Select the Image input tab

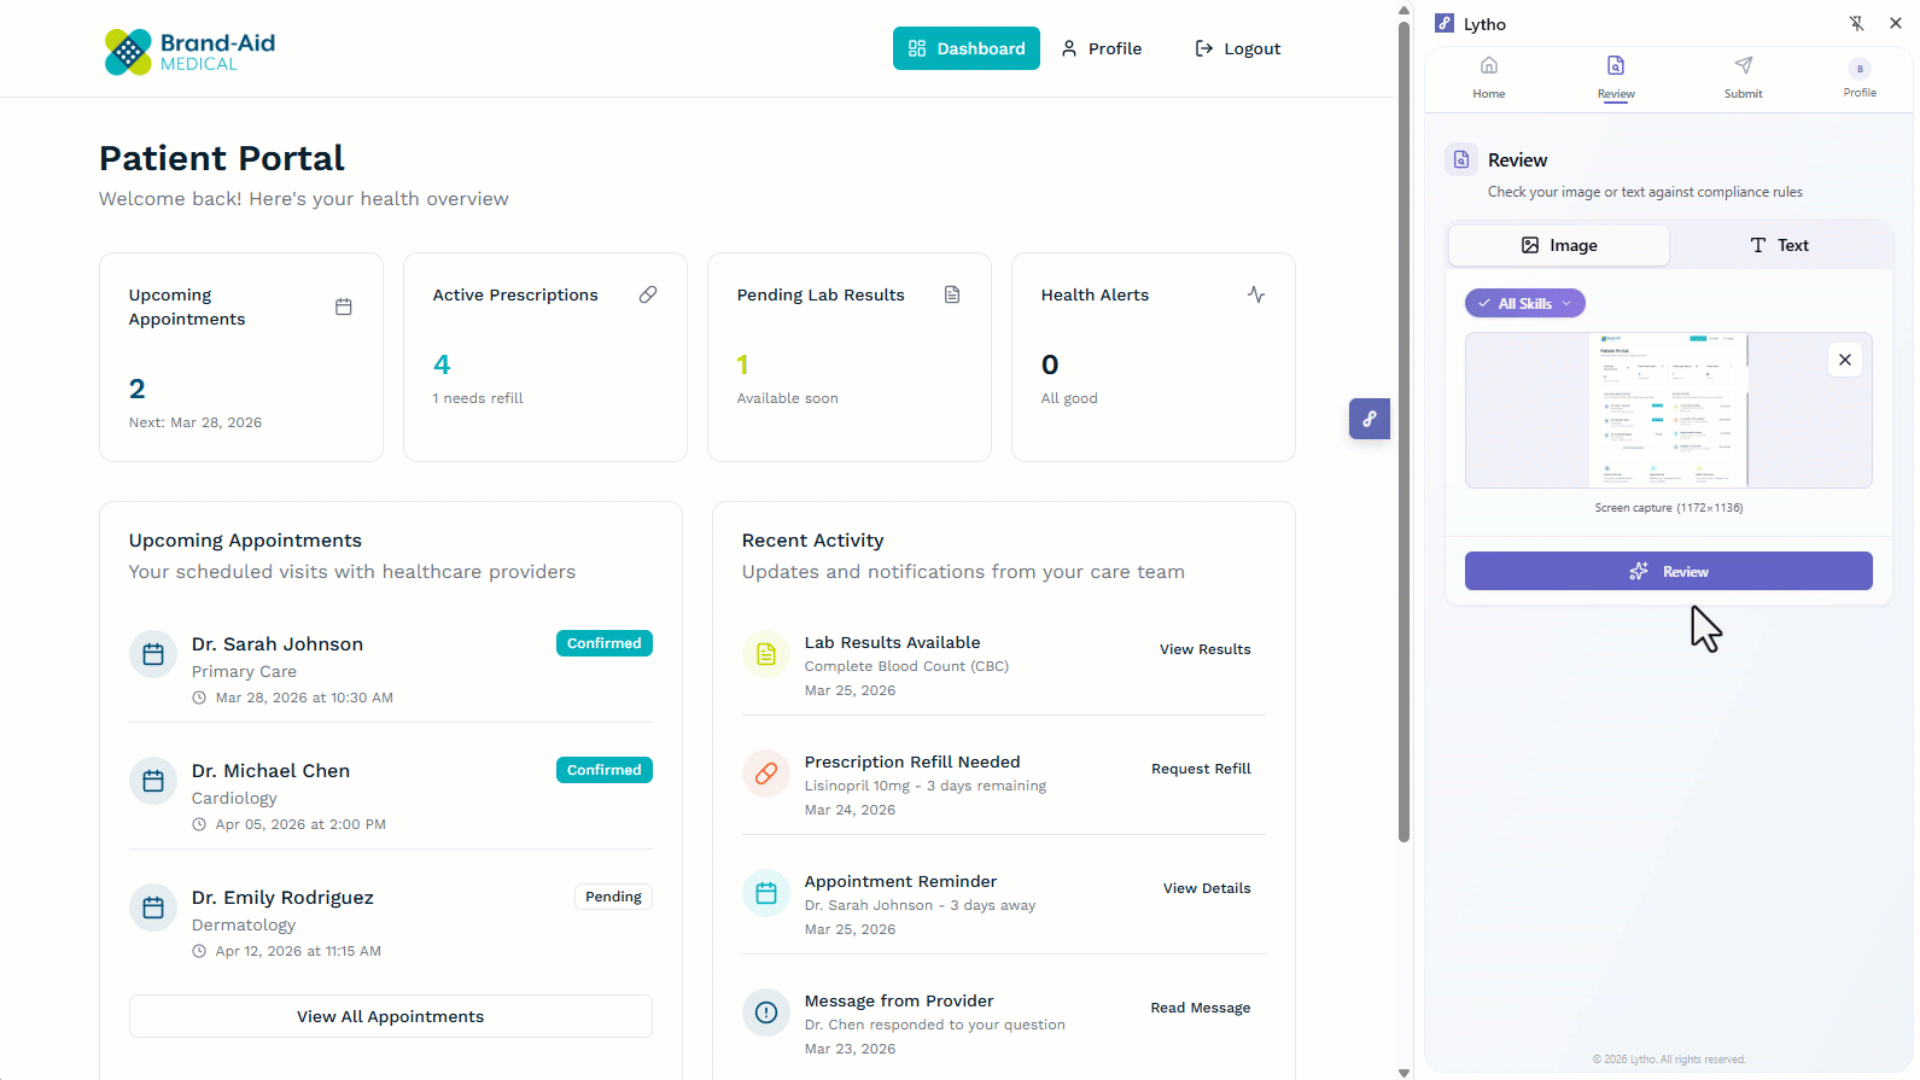point(1559,246)
